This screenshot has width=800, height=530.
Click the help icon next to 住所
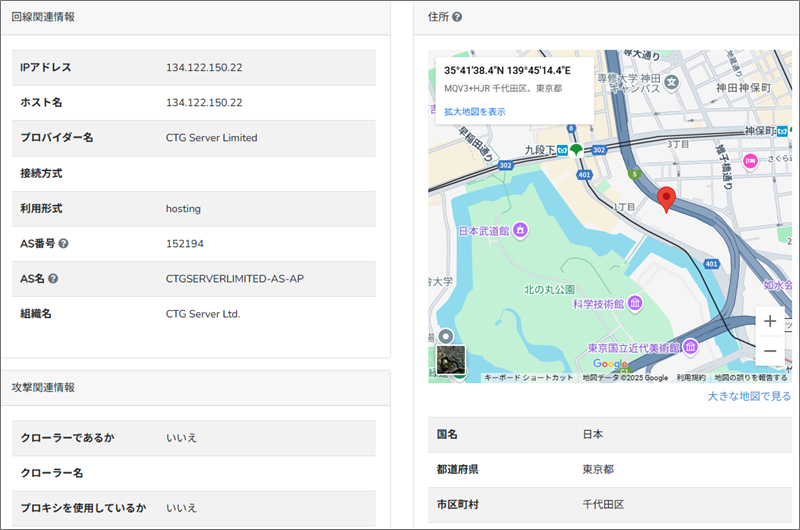(457, 17)
